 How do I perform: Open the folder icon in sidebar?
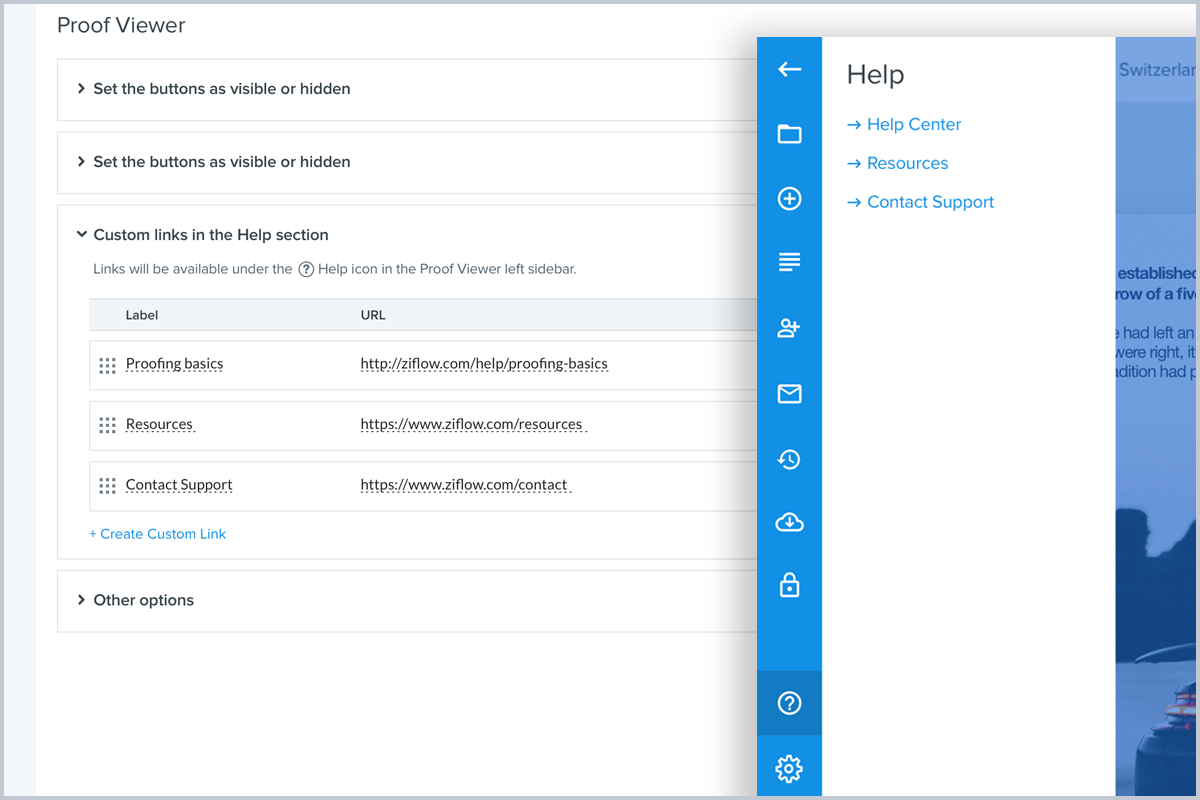(x=789, y=134)
